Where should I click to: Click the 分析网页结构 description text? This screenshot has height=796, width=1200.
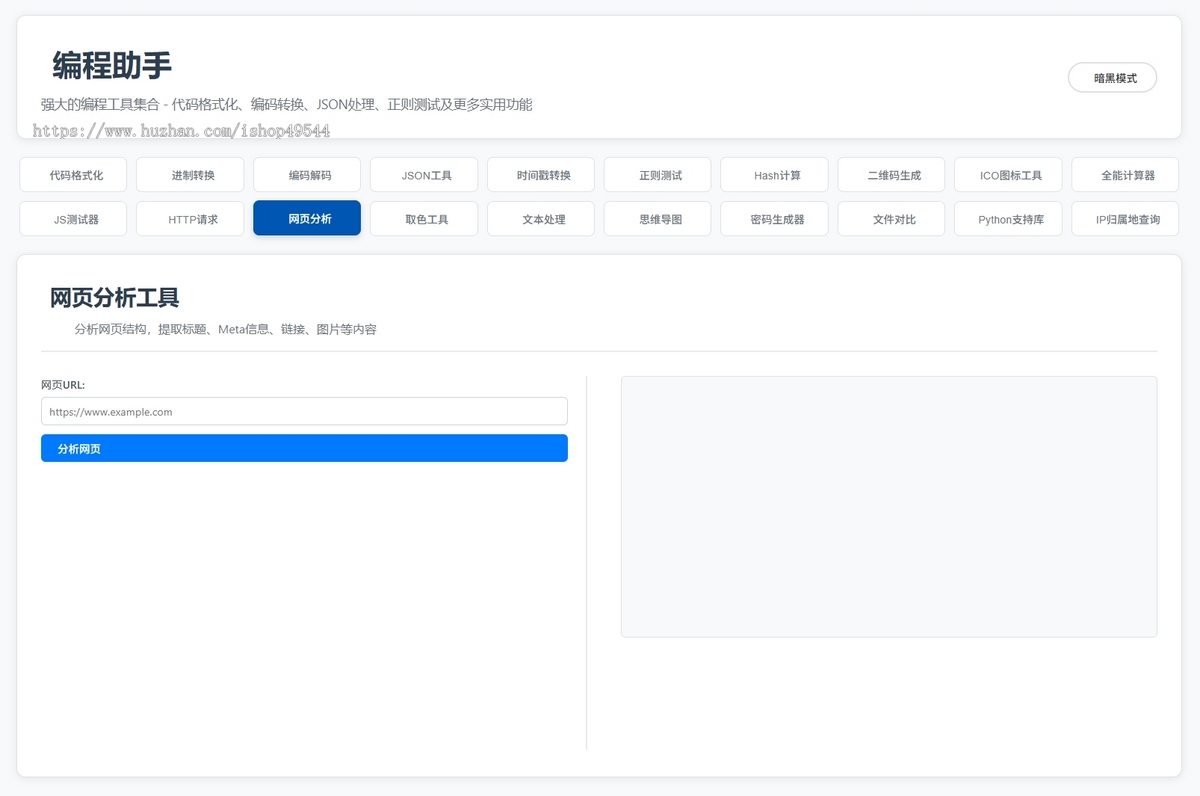(225, 329)
